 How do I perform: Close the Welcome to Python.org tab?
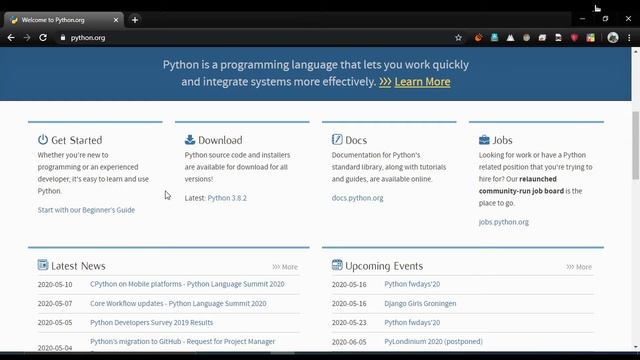coord(116,20)
